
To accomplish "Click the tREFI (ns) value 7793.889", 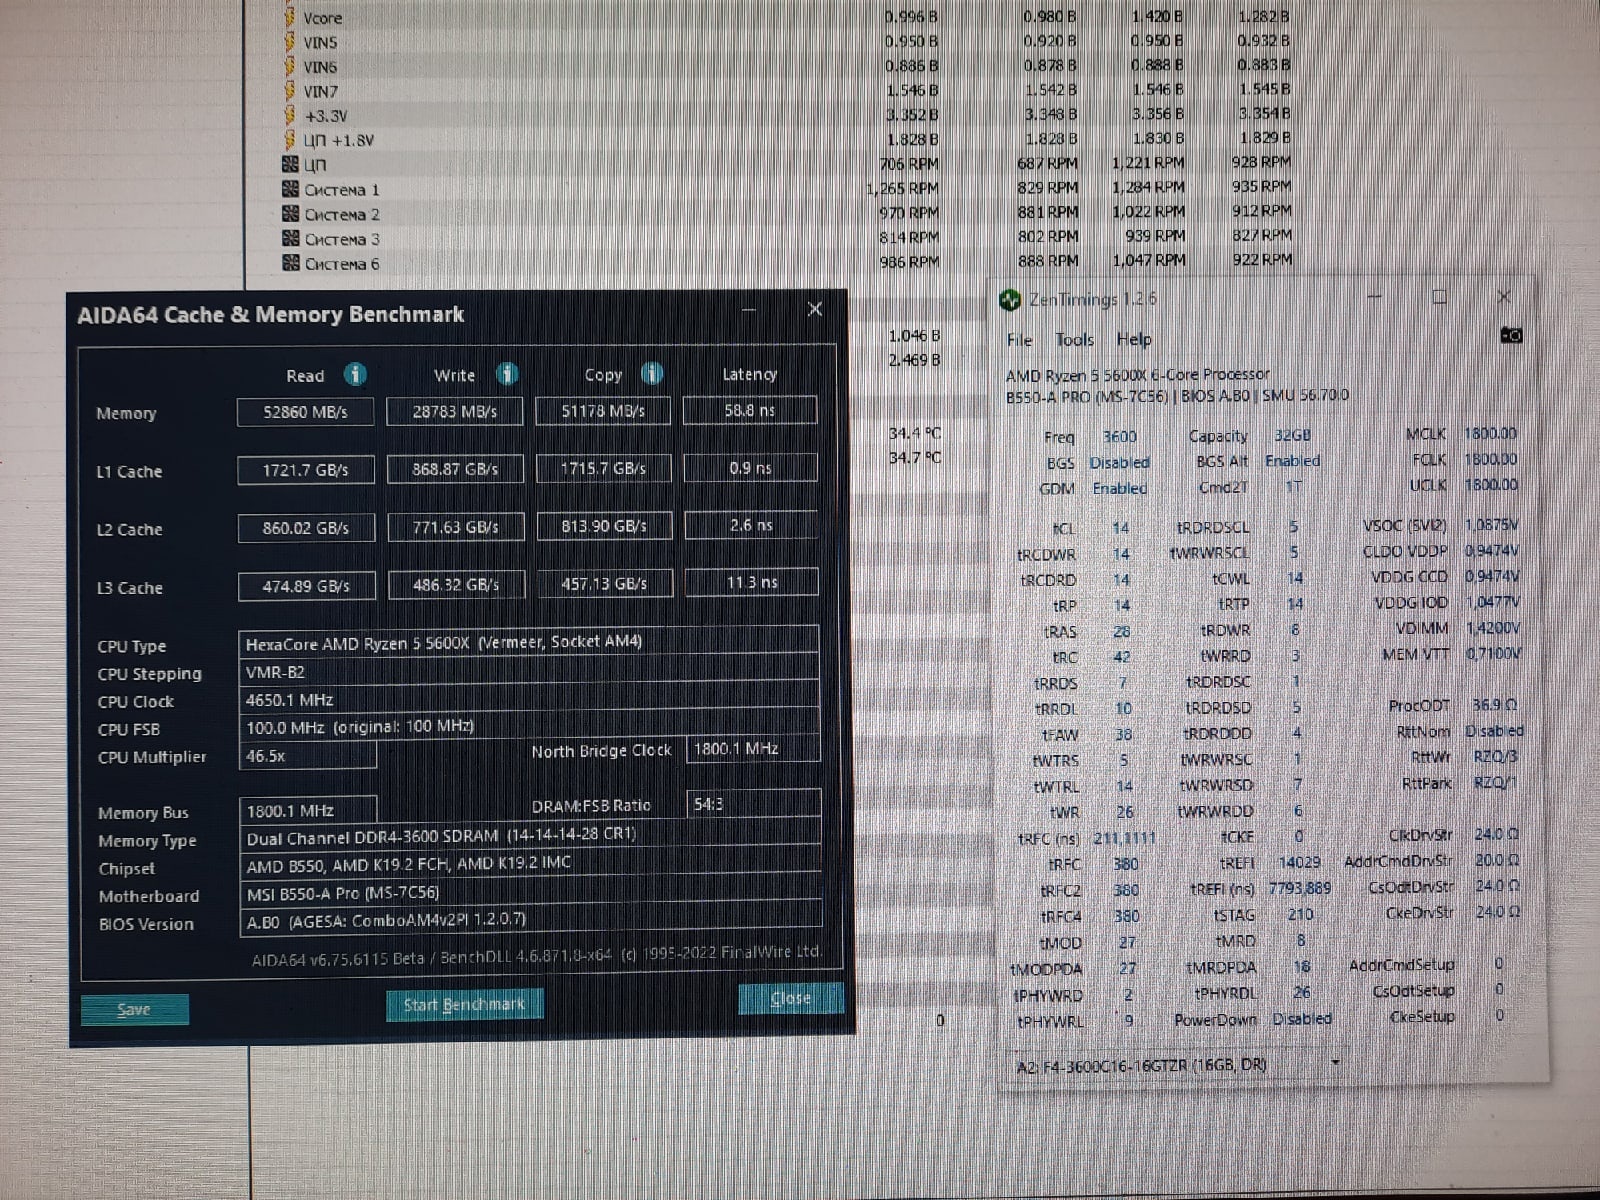I will [x=1300, y=888].
